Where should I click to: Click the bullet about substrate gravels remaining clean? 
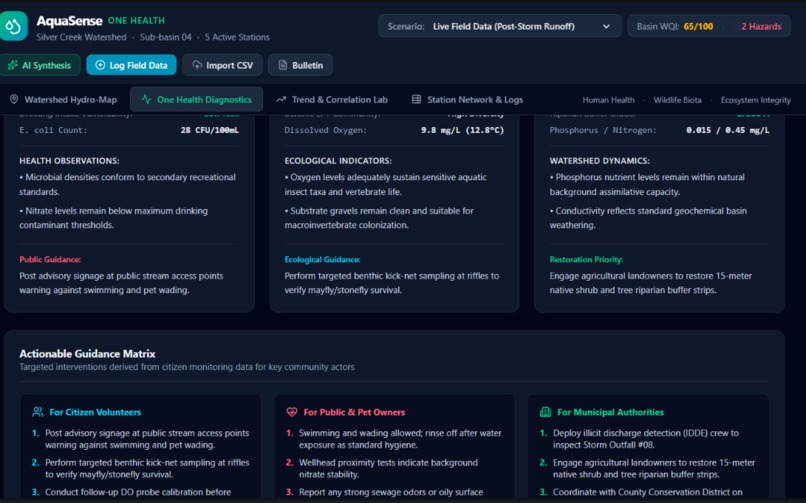(x=379, y=218)
